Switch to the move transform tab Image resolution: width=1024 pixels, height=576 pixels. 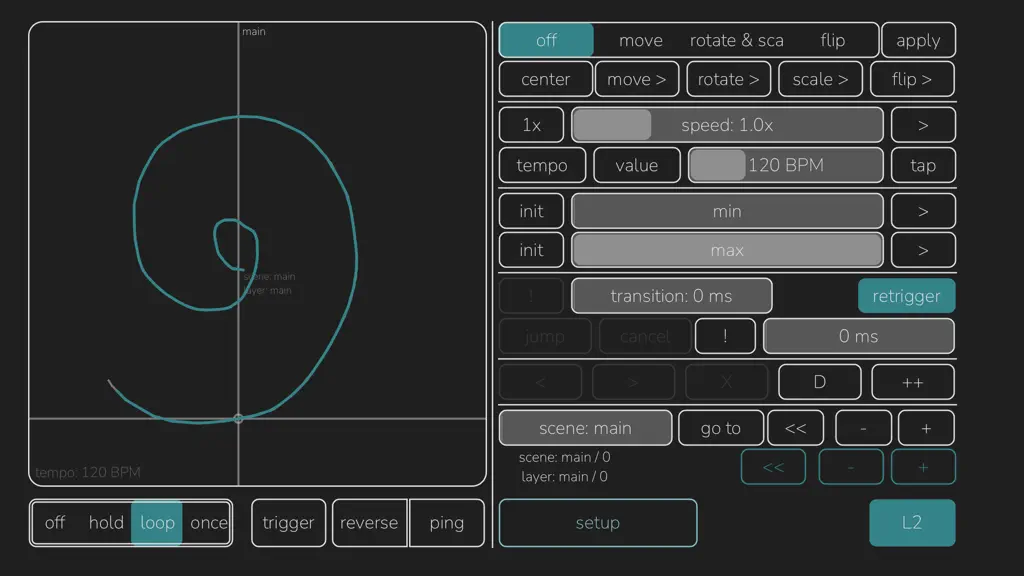[x=641, y=40]
